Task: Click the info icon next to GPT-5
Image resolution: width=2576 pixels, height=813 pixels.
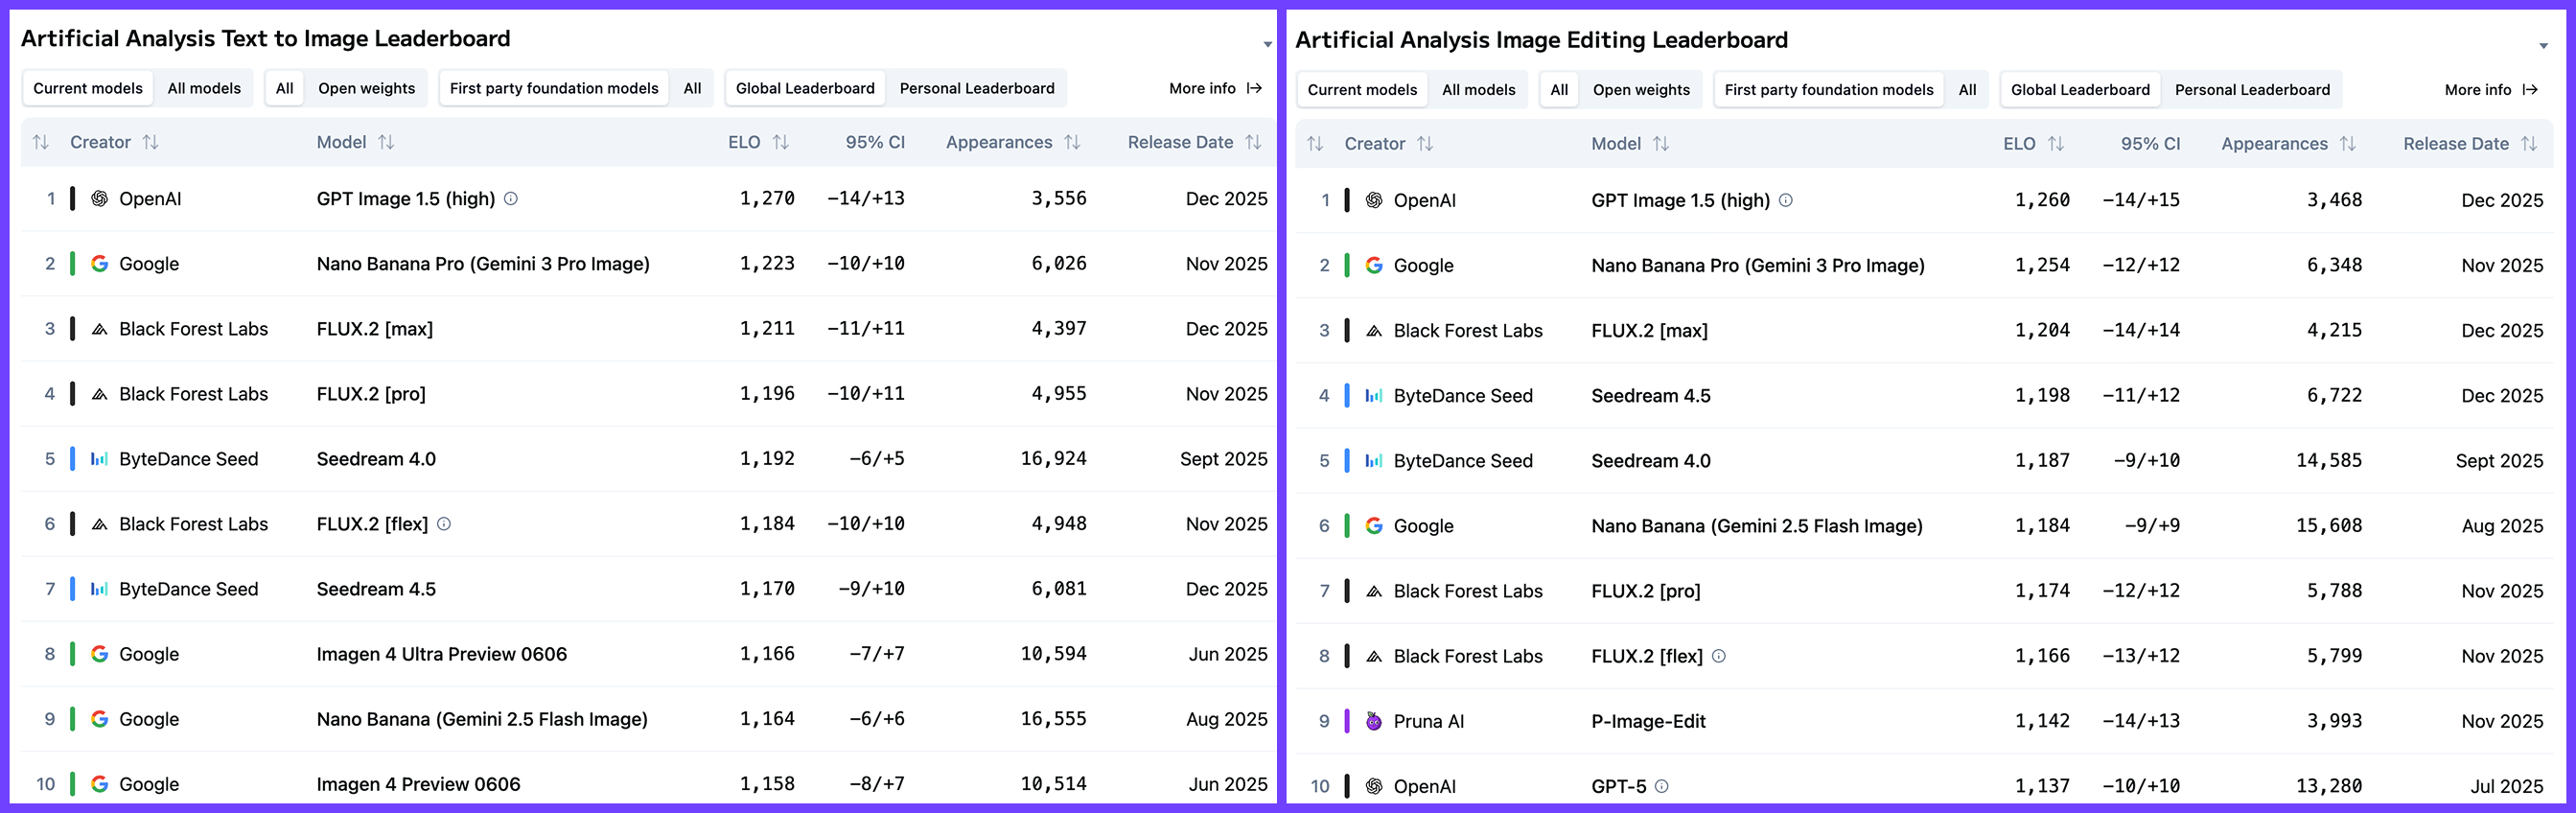Action: 1662,786
